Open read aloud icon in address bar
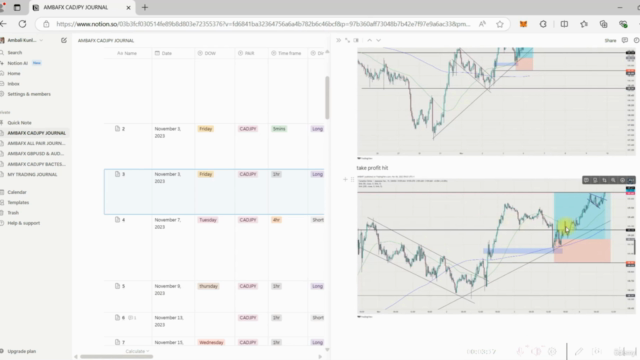Viewport: 640px width, 360px height. [482, 24]
